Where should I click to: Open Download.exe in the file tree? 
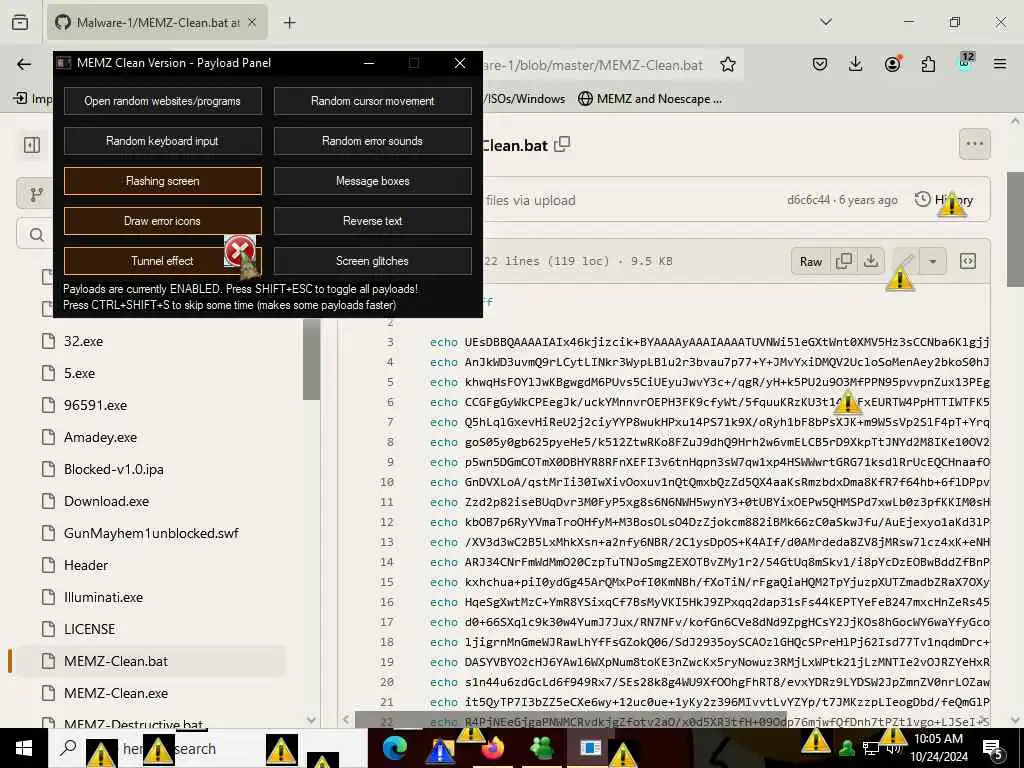pos(106,501)
